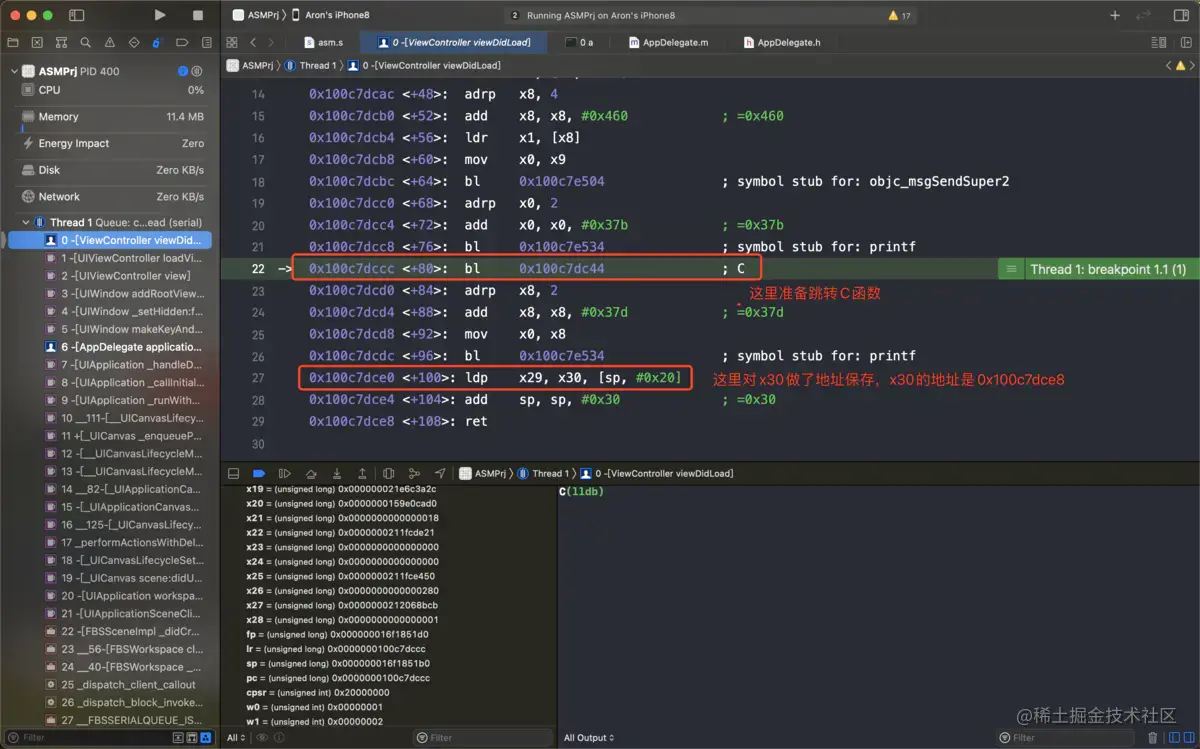Select the Energy Impact gauge row
Screen dimensions: 1200x749
114,144
